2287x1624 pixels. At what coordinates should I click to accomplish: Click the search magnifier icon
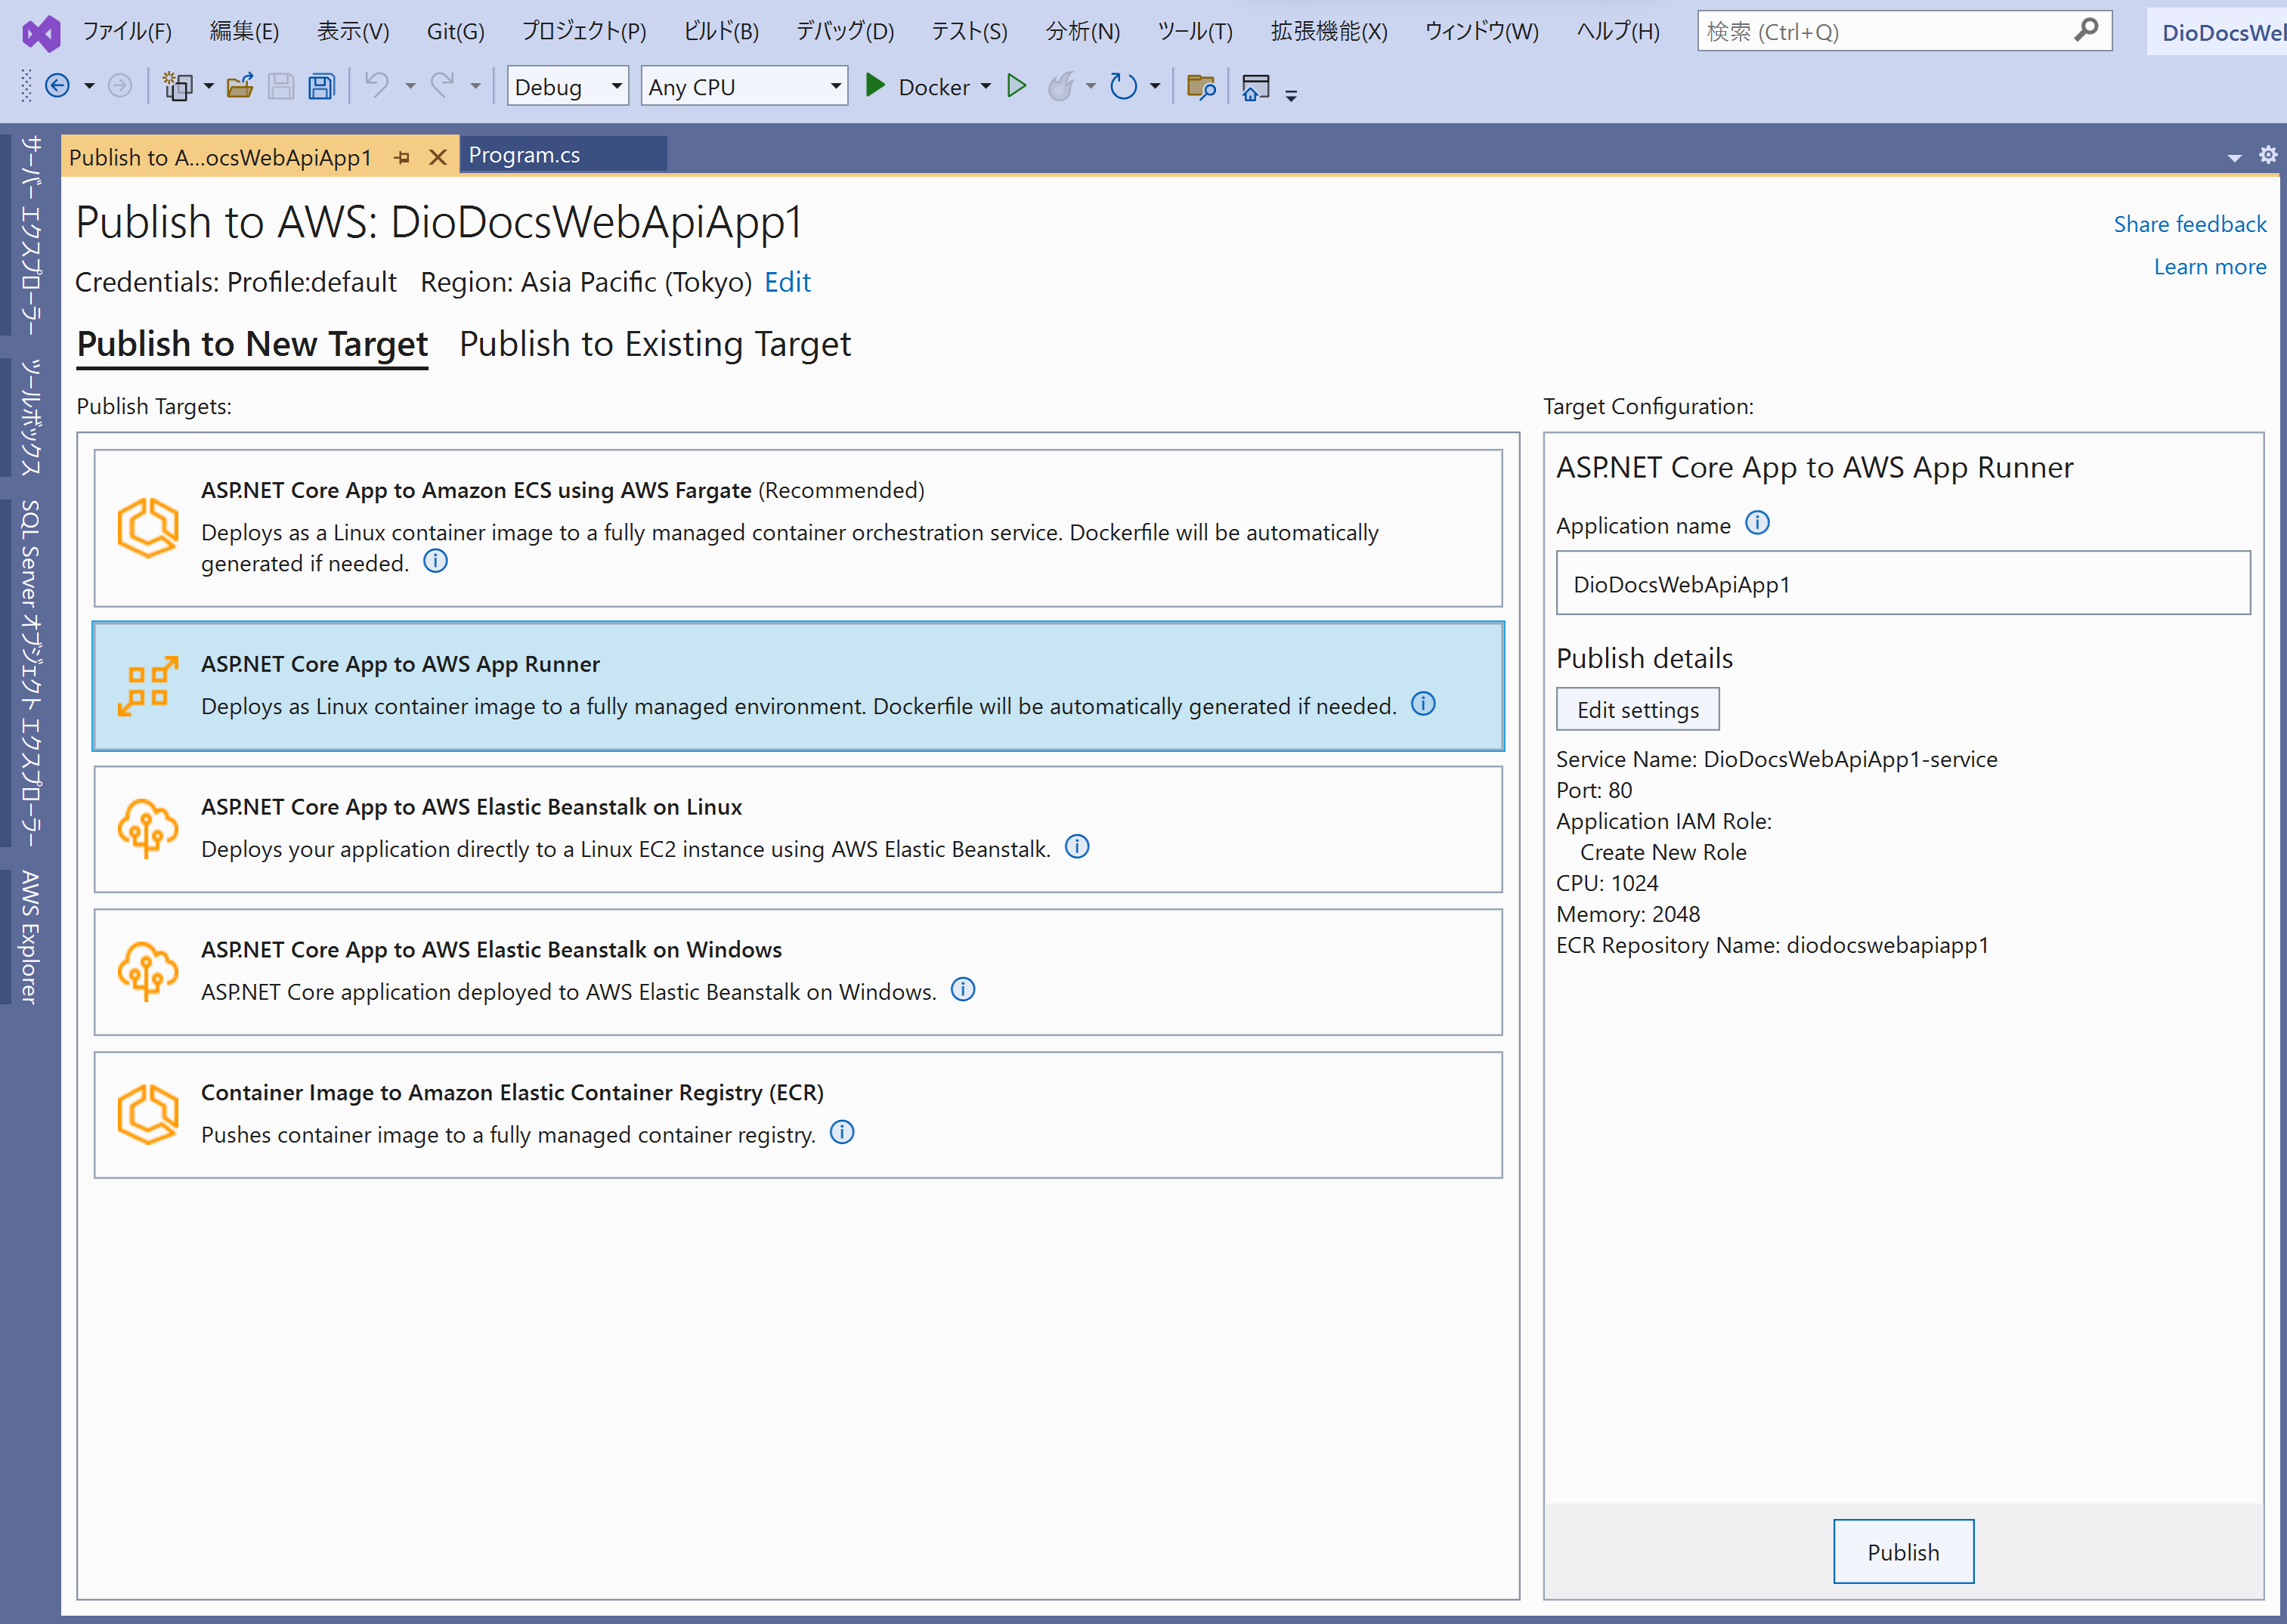click(2086, 31)
